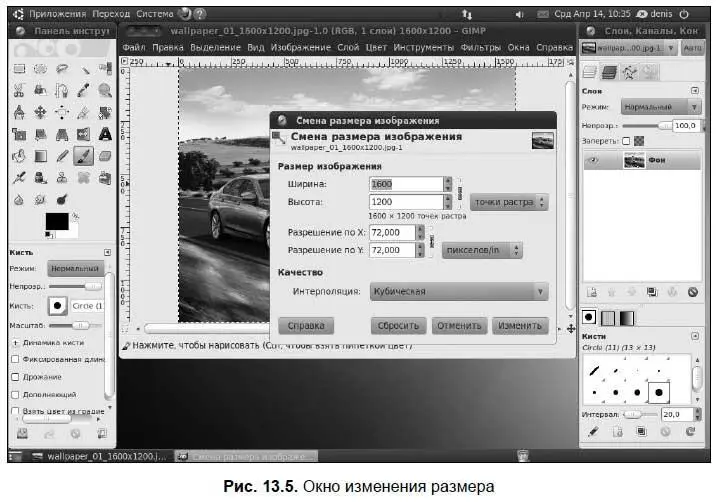Select the Flip tool
716x502 pixels.
click(x=84, y=134)
